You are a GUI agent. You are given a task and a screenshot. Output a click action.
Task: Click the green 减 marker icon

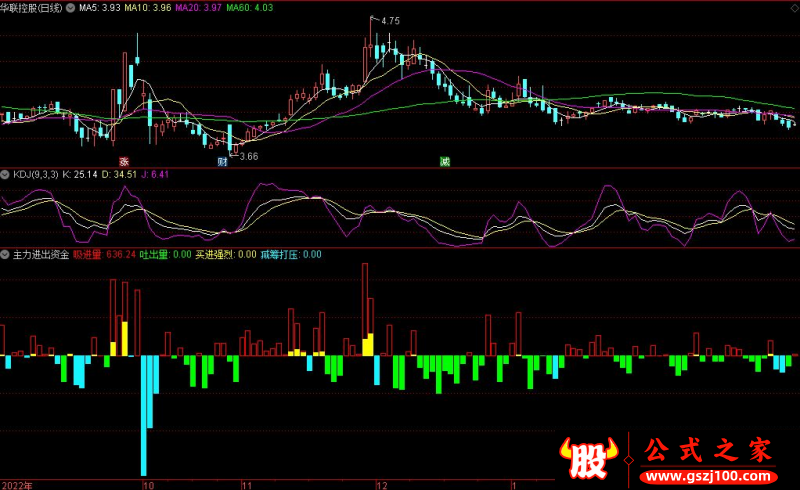coord(444,161)
